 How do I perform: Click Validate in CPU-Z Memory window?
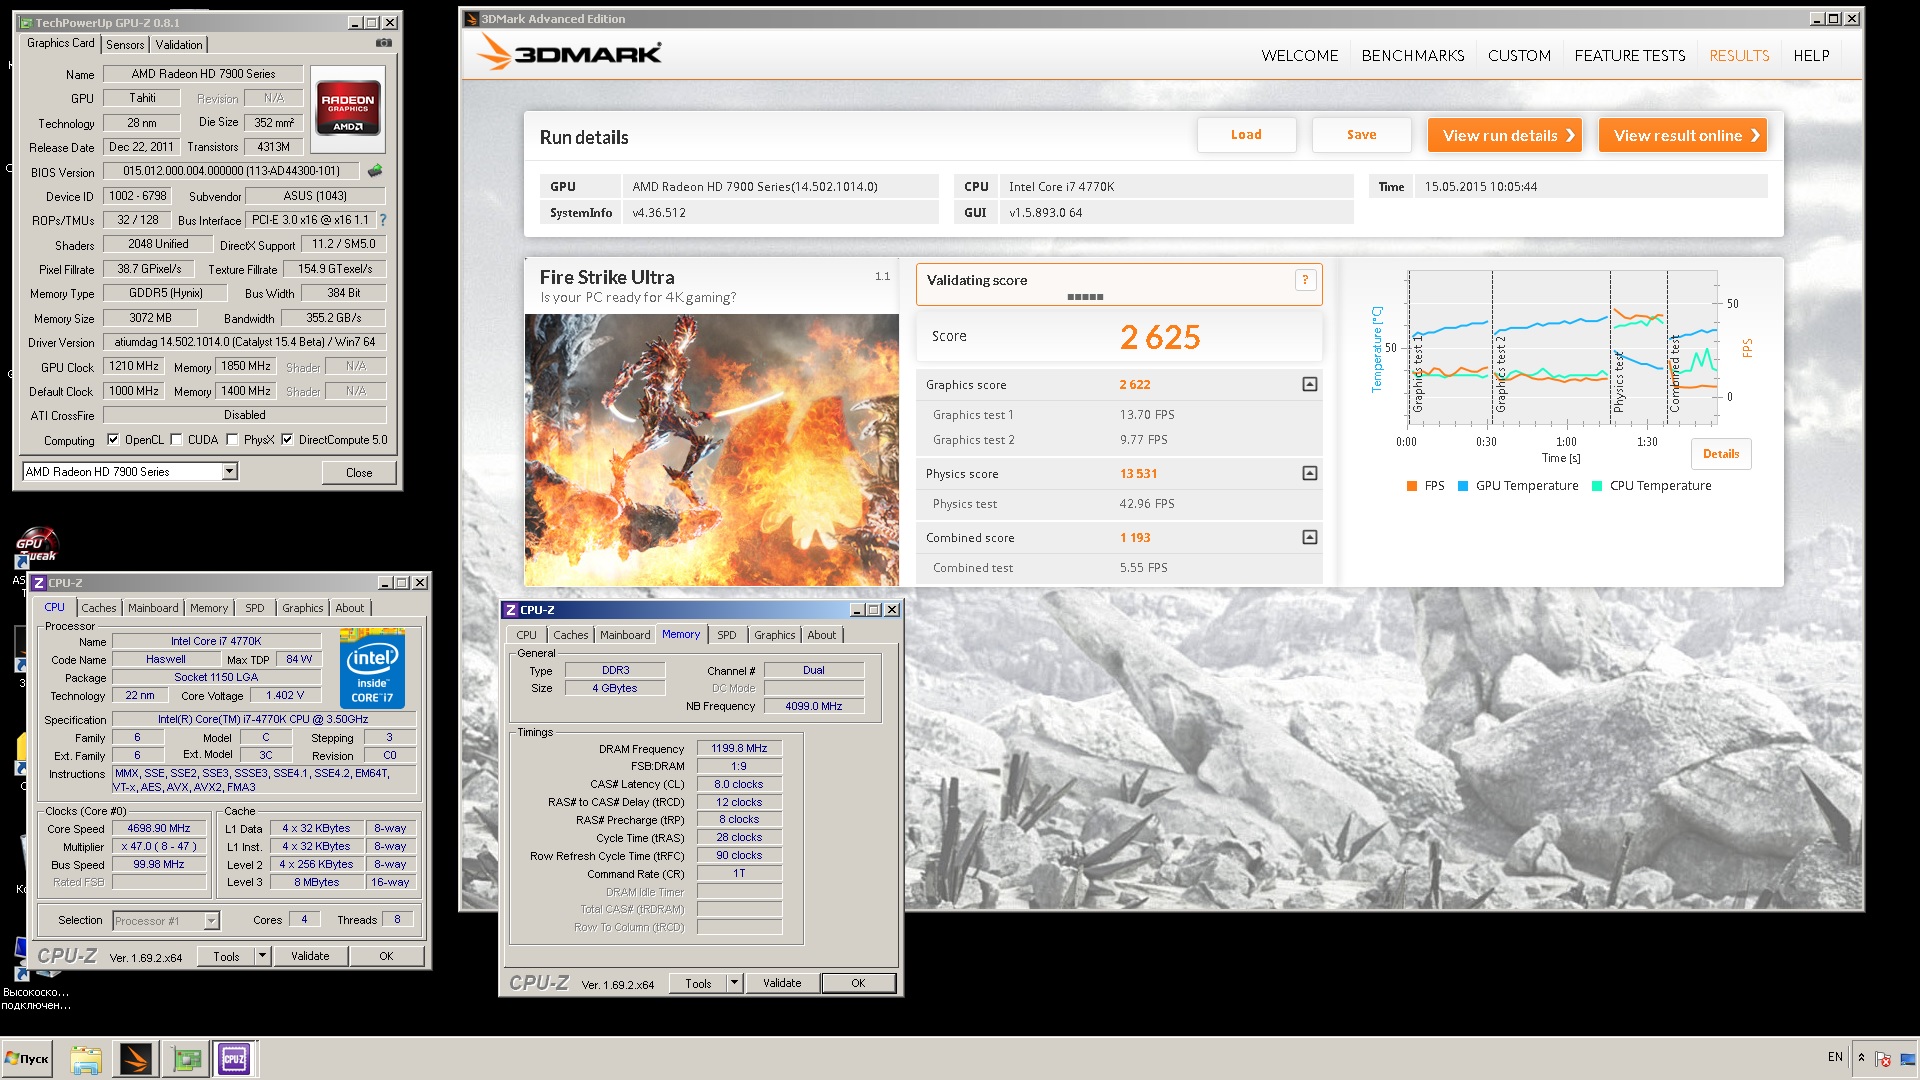click(782, 983)
